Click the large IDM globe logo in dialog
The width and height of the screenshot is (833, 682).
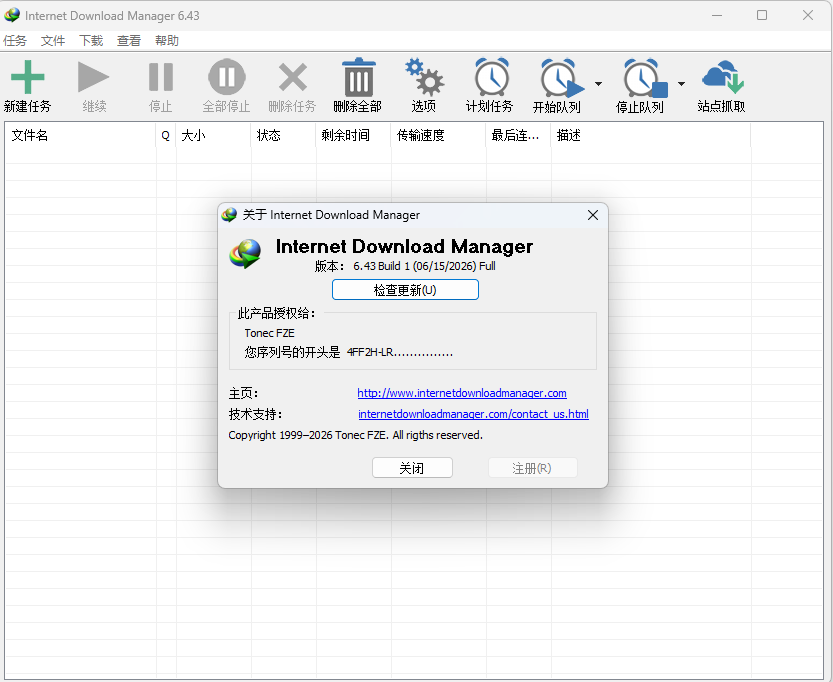point(245,254)
